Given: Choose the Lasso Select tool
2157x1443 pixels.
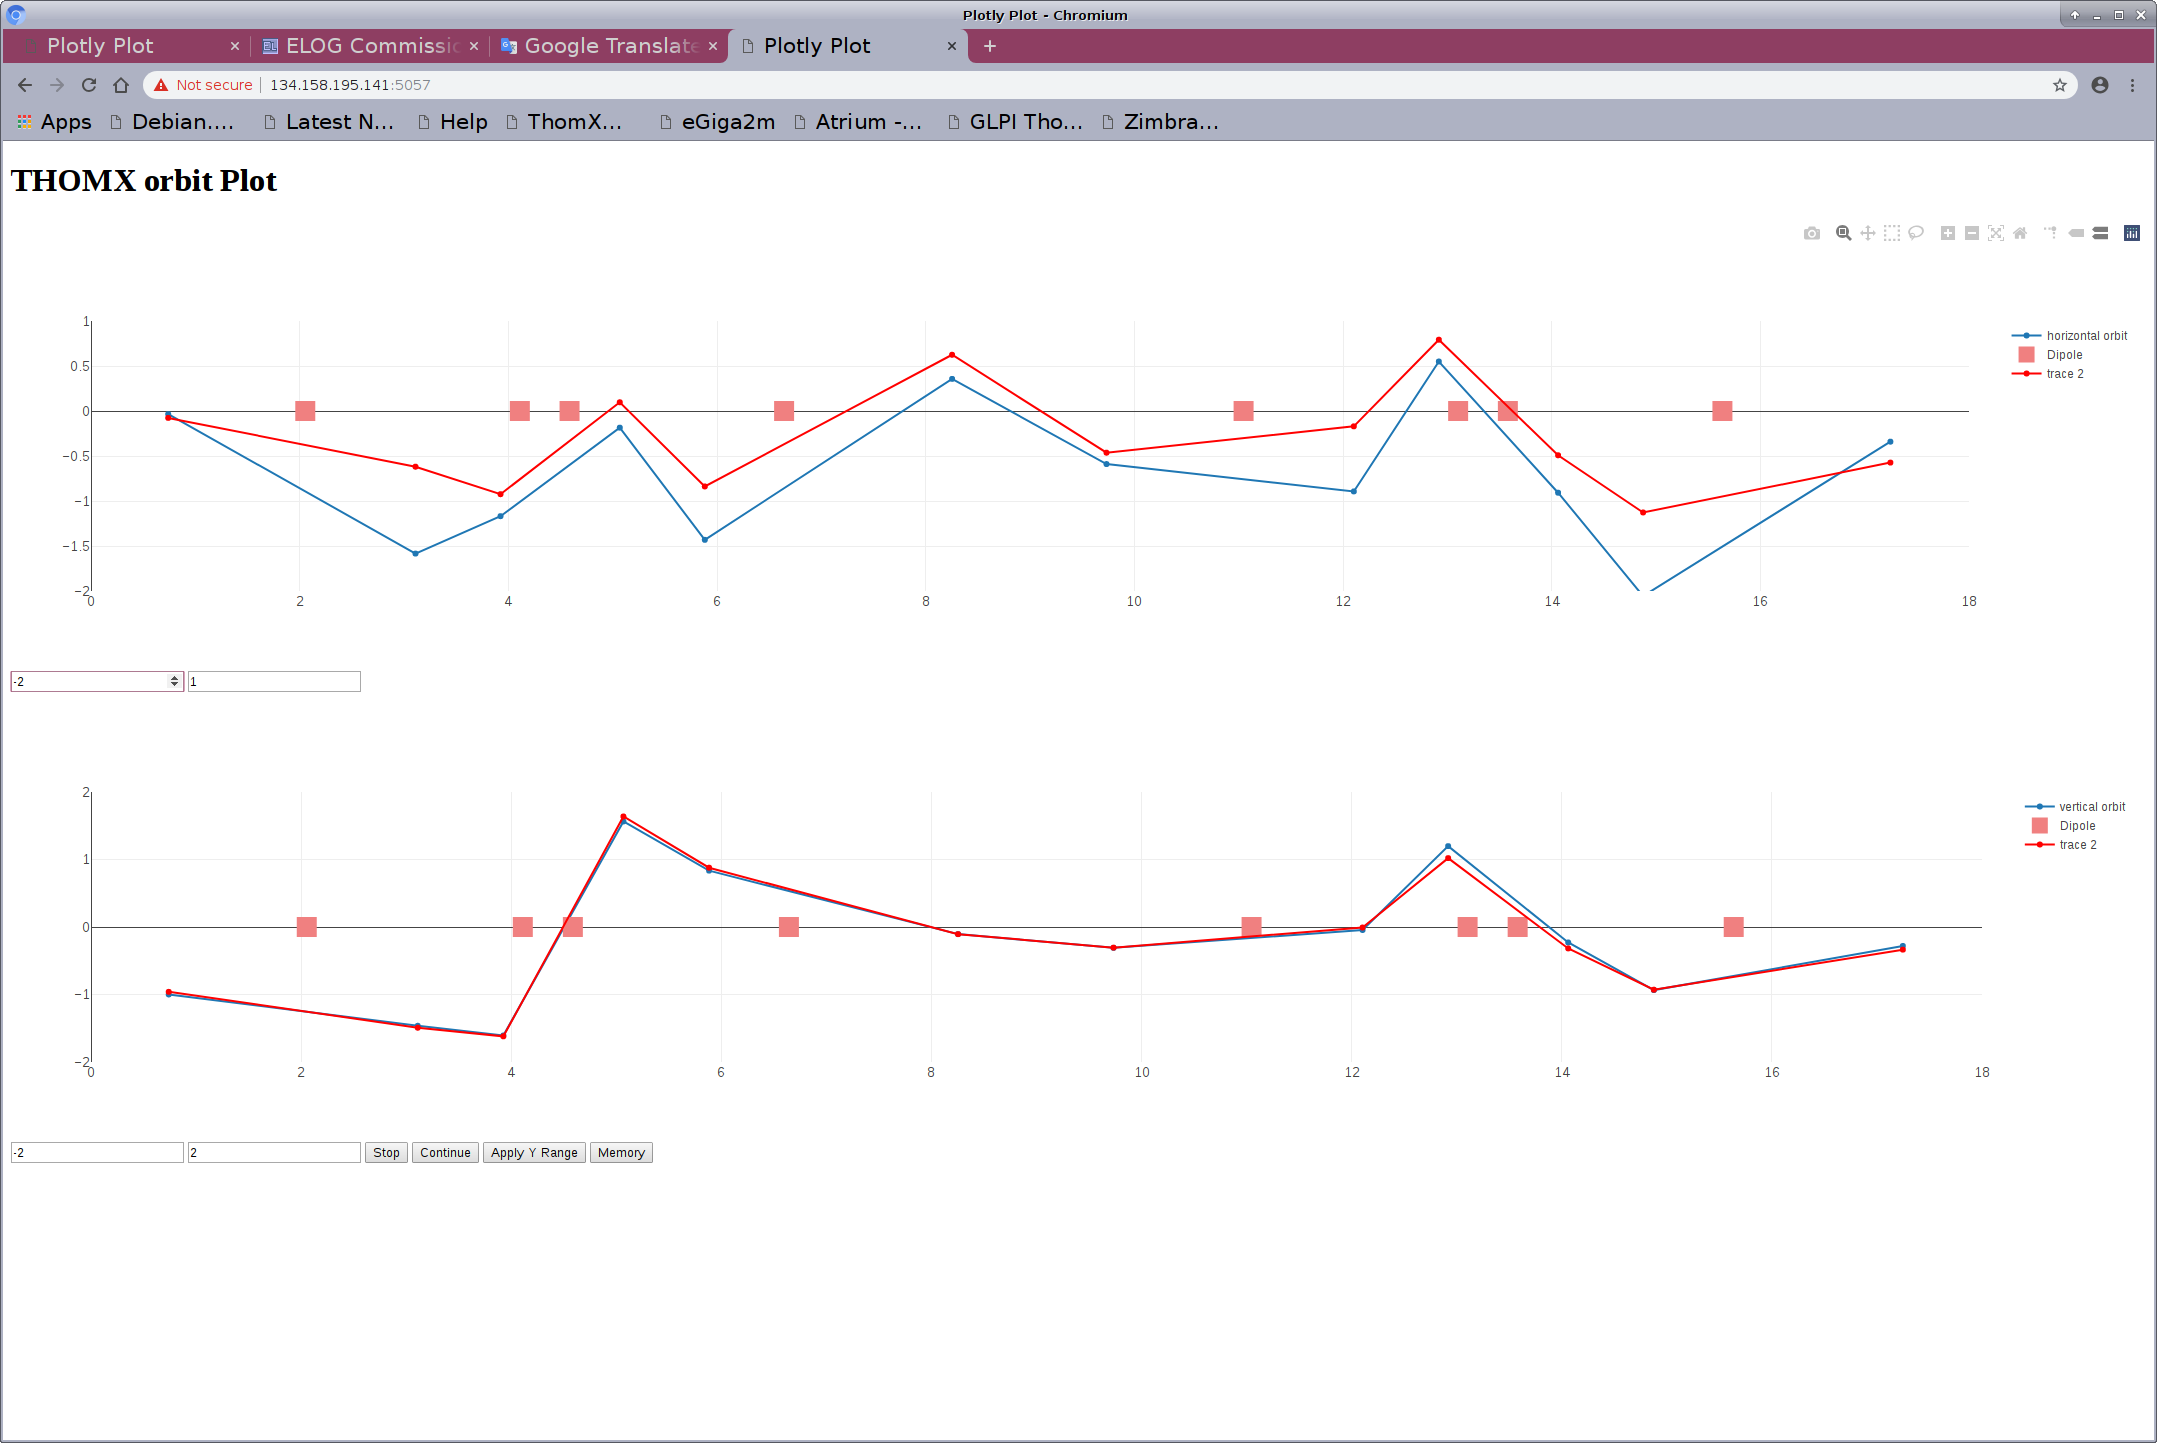Looking at the screenshot, I should point(1917,233).
